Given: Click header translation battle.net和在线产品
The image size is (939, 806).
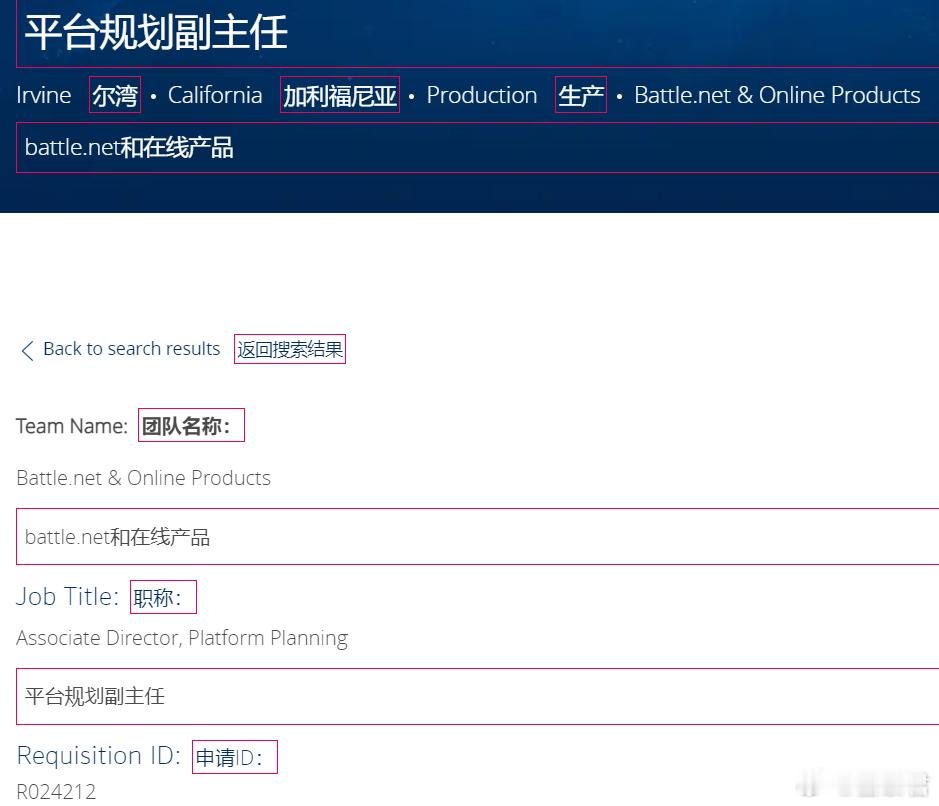Looking at the screenshot, I should (129, 147).
